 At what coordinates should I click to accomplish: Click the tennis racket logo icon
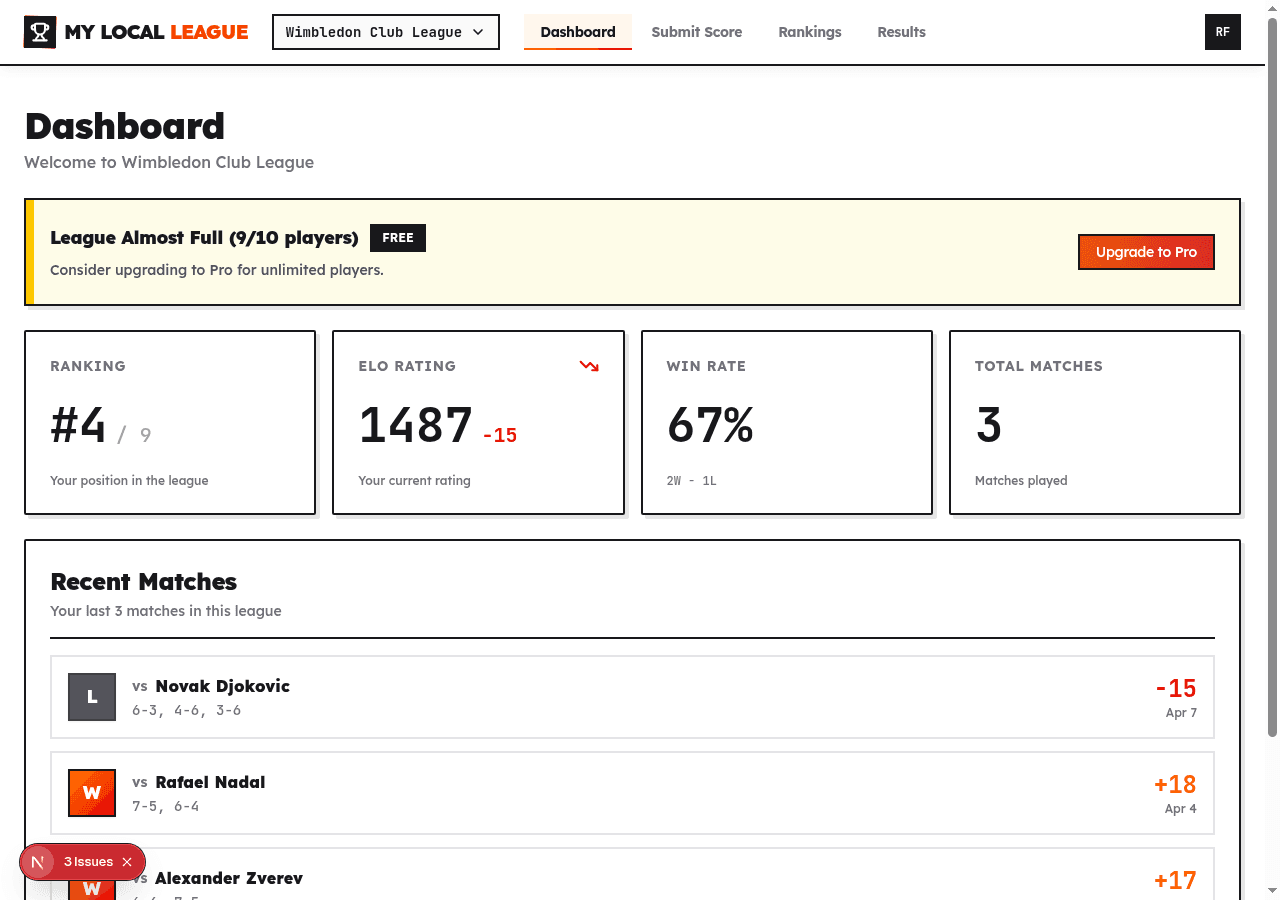pyautogui.click(x=39, y=31)
